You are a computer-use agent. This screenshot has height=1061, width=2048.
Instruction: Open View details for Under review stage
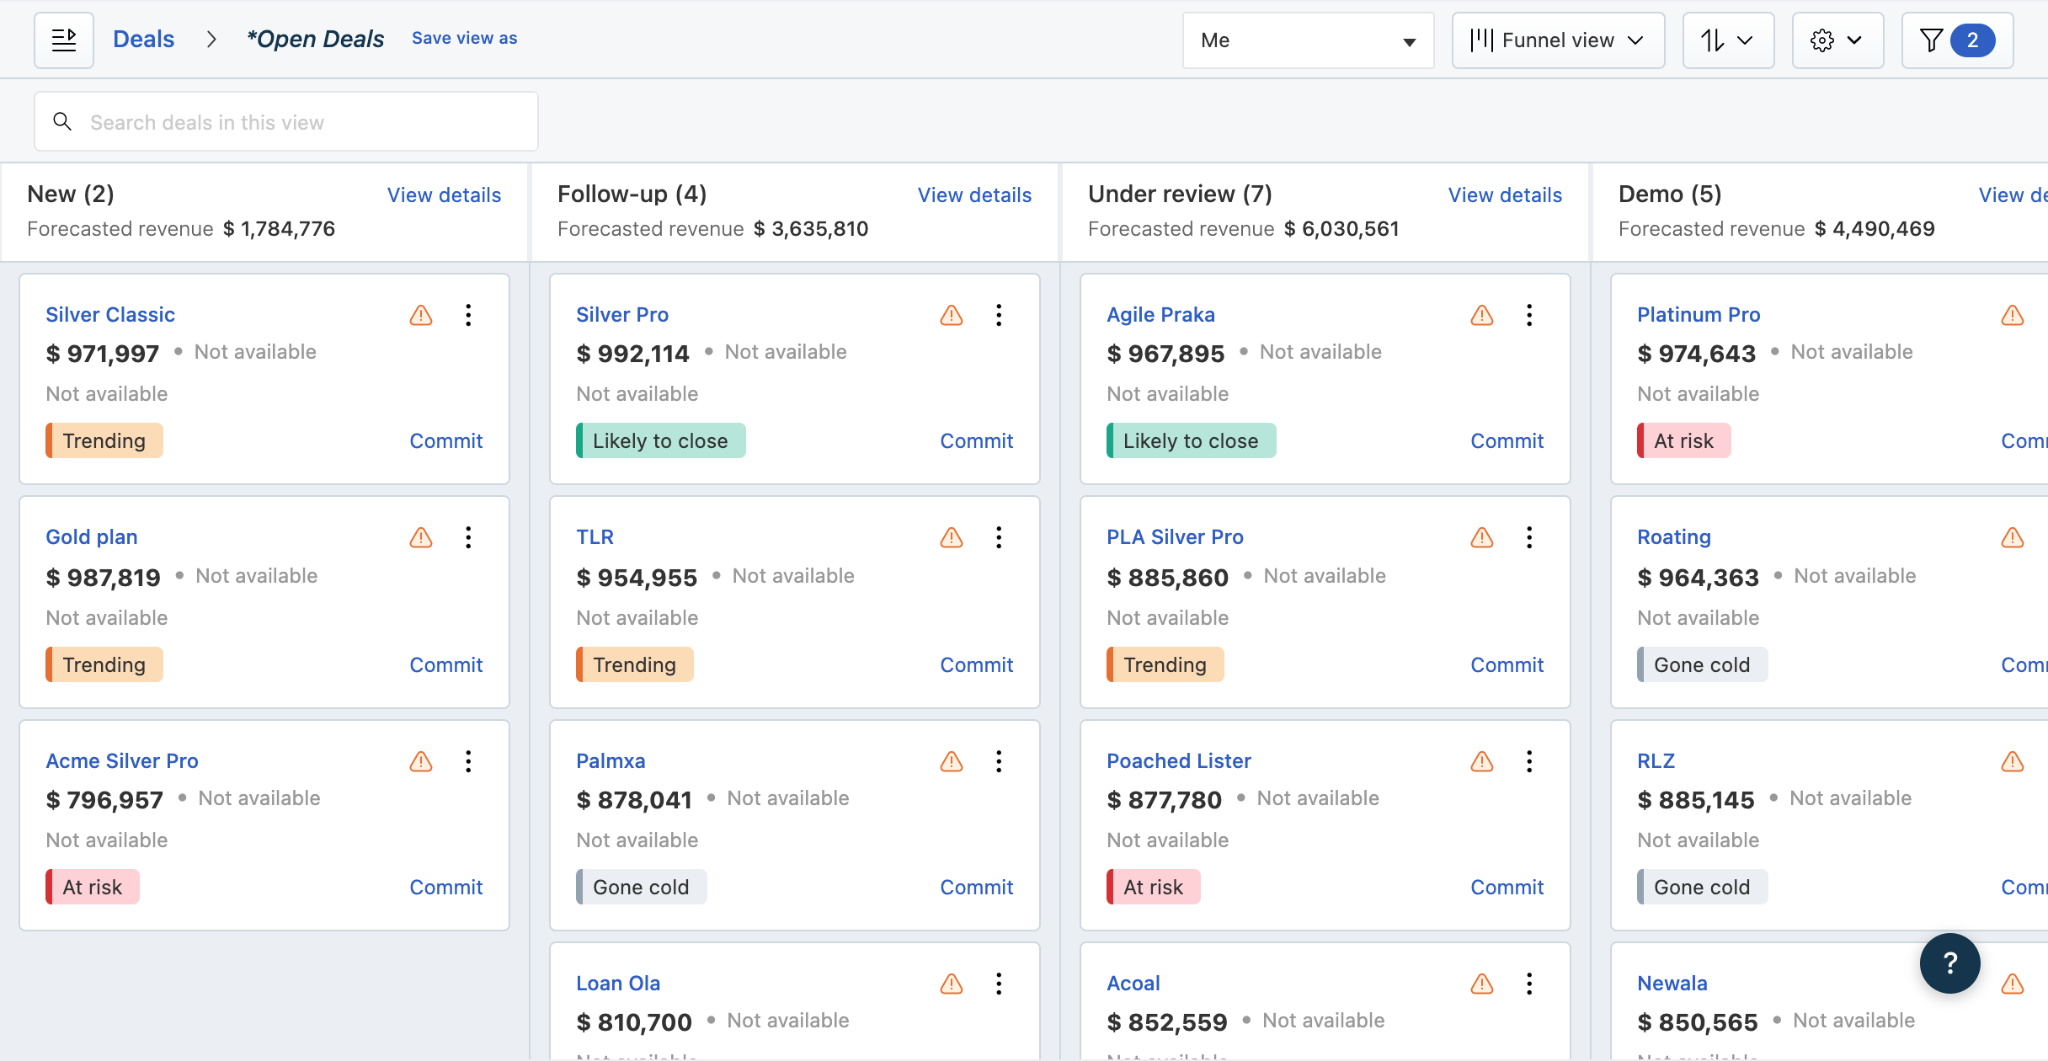(x=1505, y=195)
